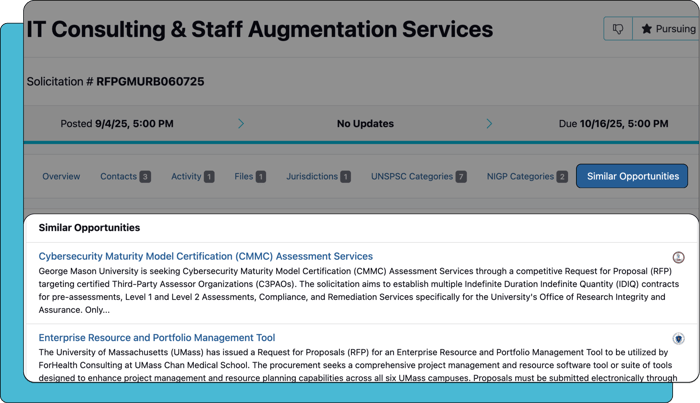Click the chevron after the Posted date

tap(241, 124)
